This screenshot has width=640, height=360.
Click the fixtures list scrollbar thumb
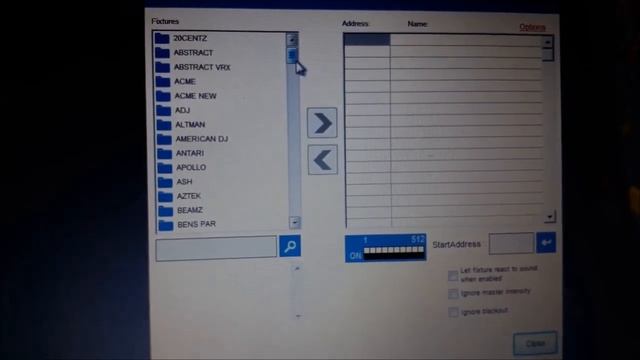292,55
